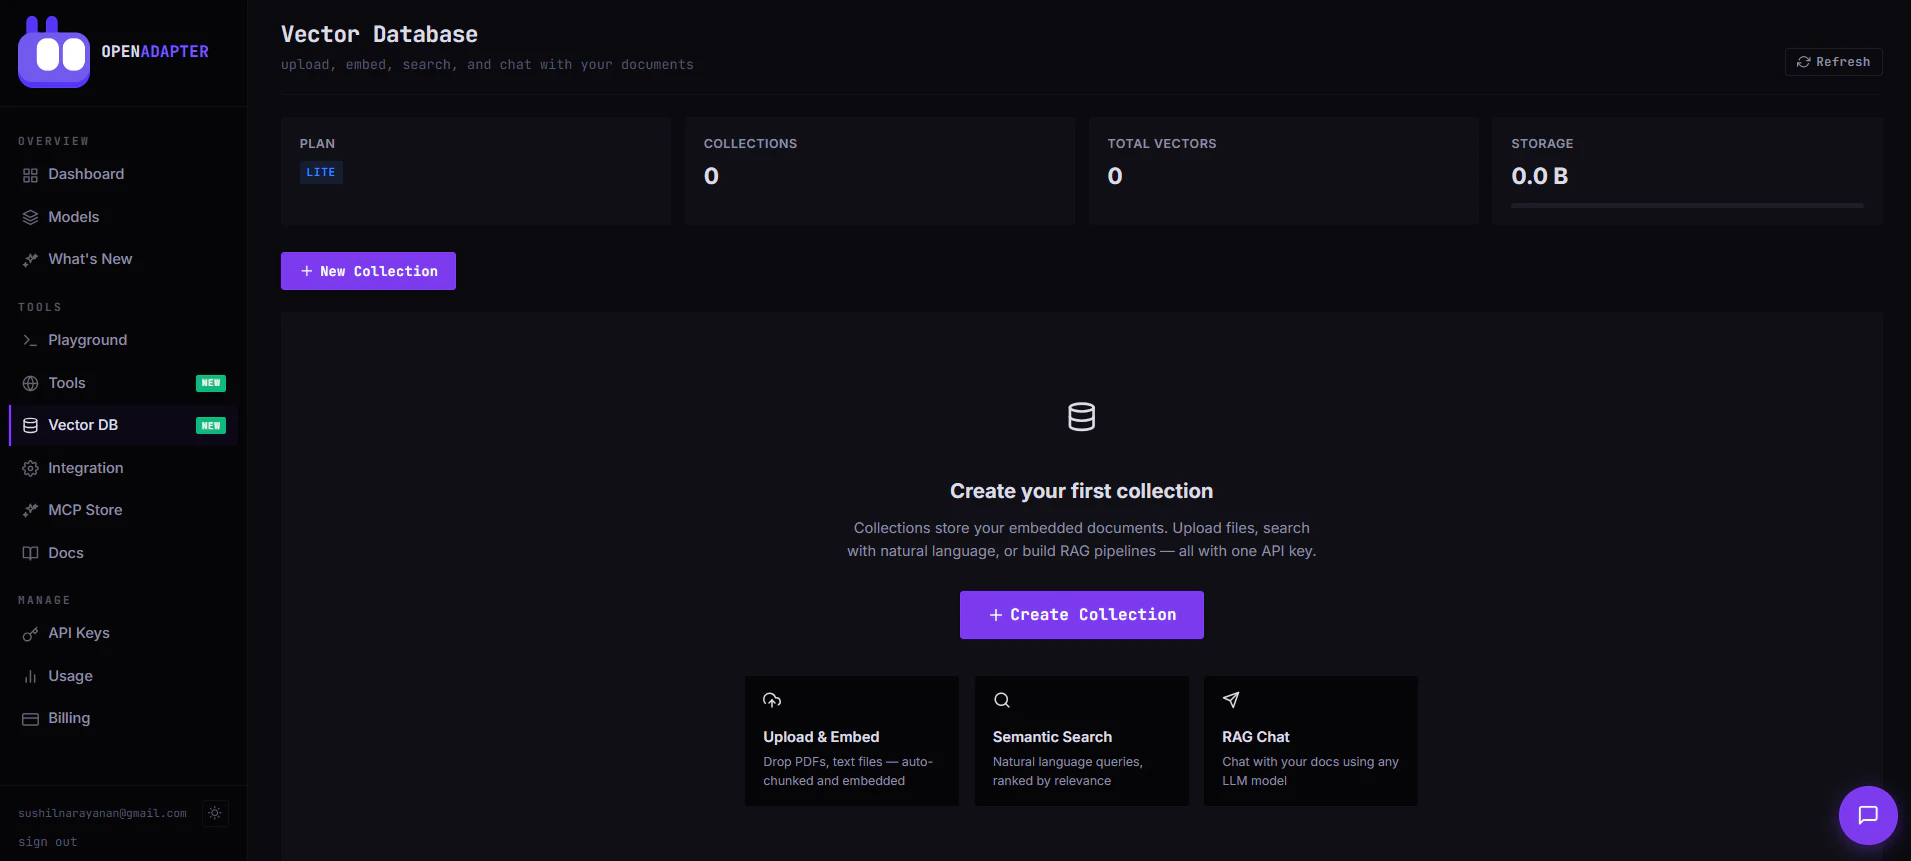Toggle the light/dark theme sun button
1911x861 pixels.
[x=215, y=813]
